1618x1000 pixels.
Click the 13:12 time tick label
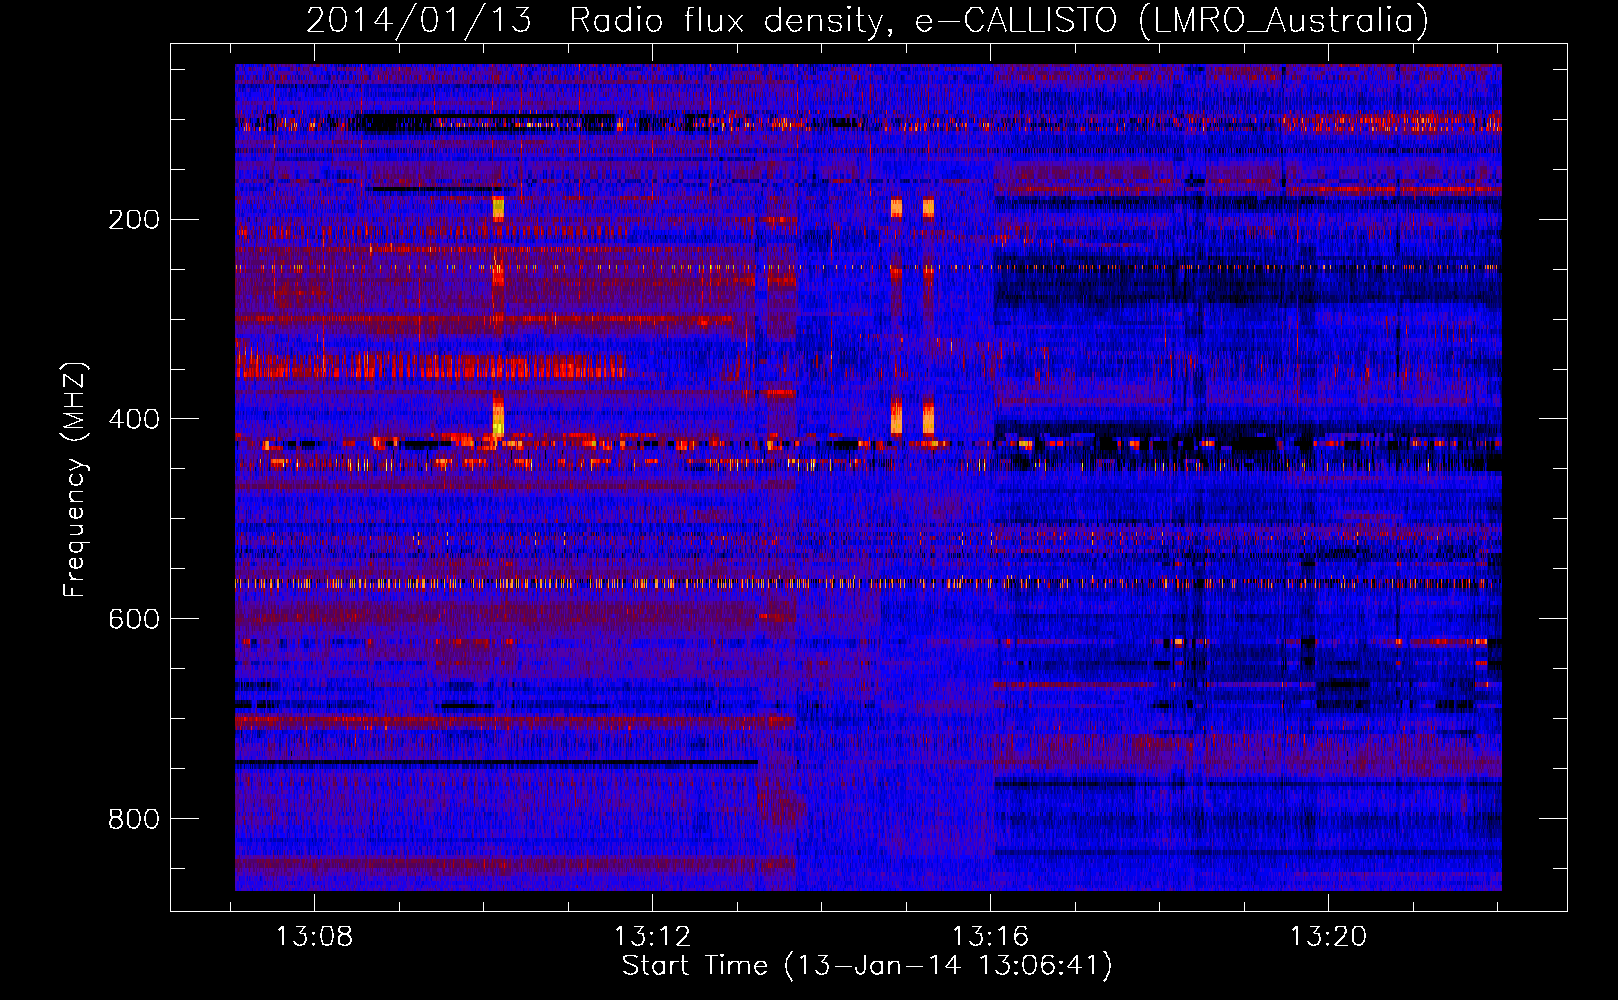tap(653, 937)
